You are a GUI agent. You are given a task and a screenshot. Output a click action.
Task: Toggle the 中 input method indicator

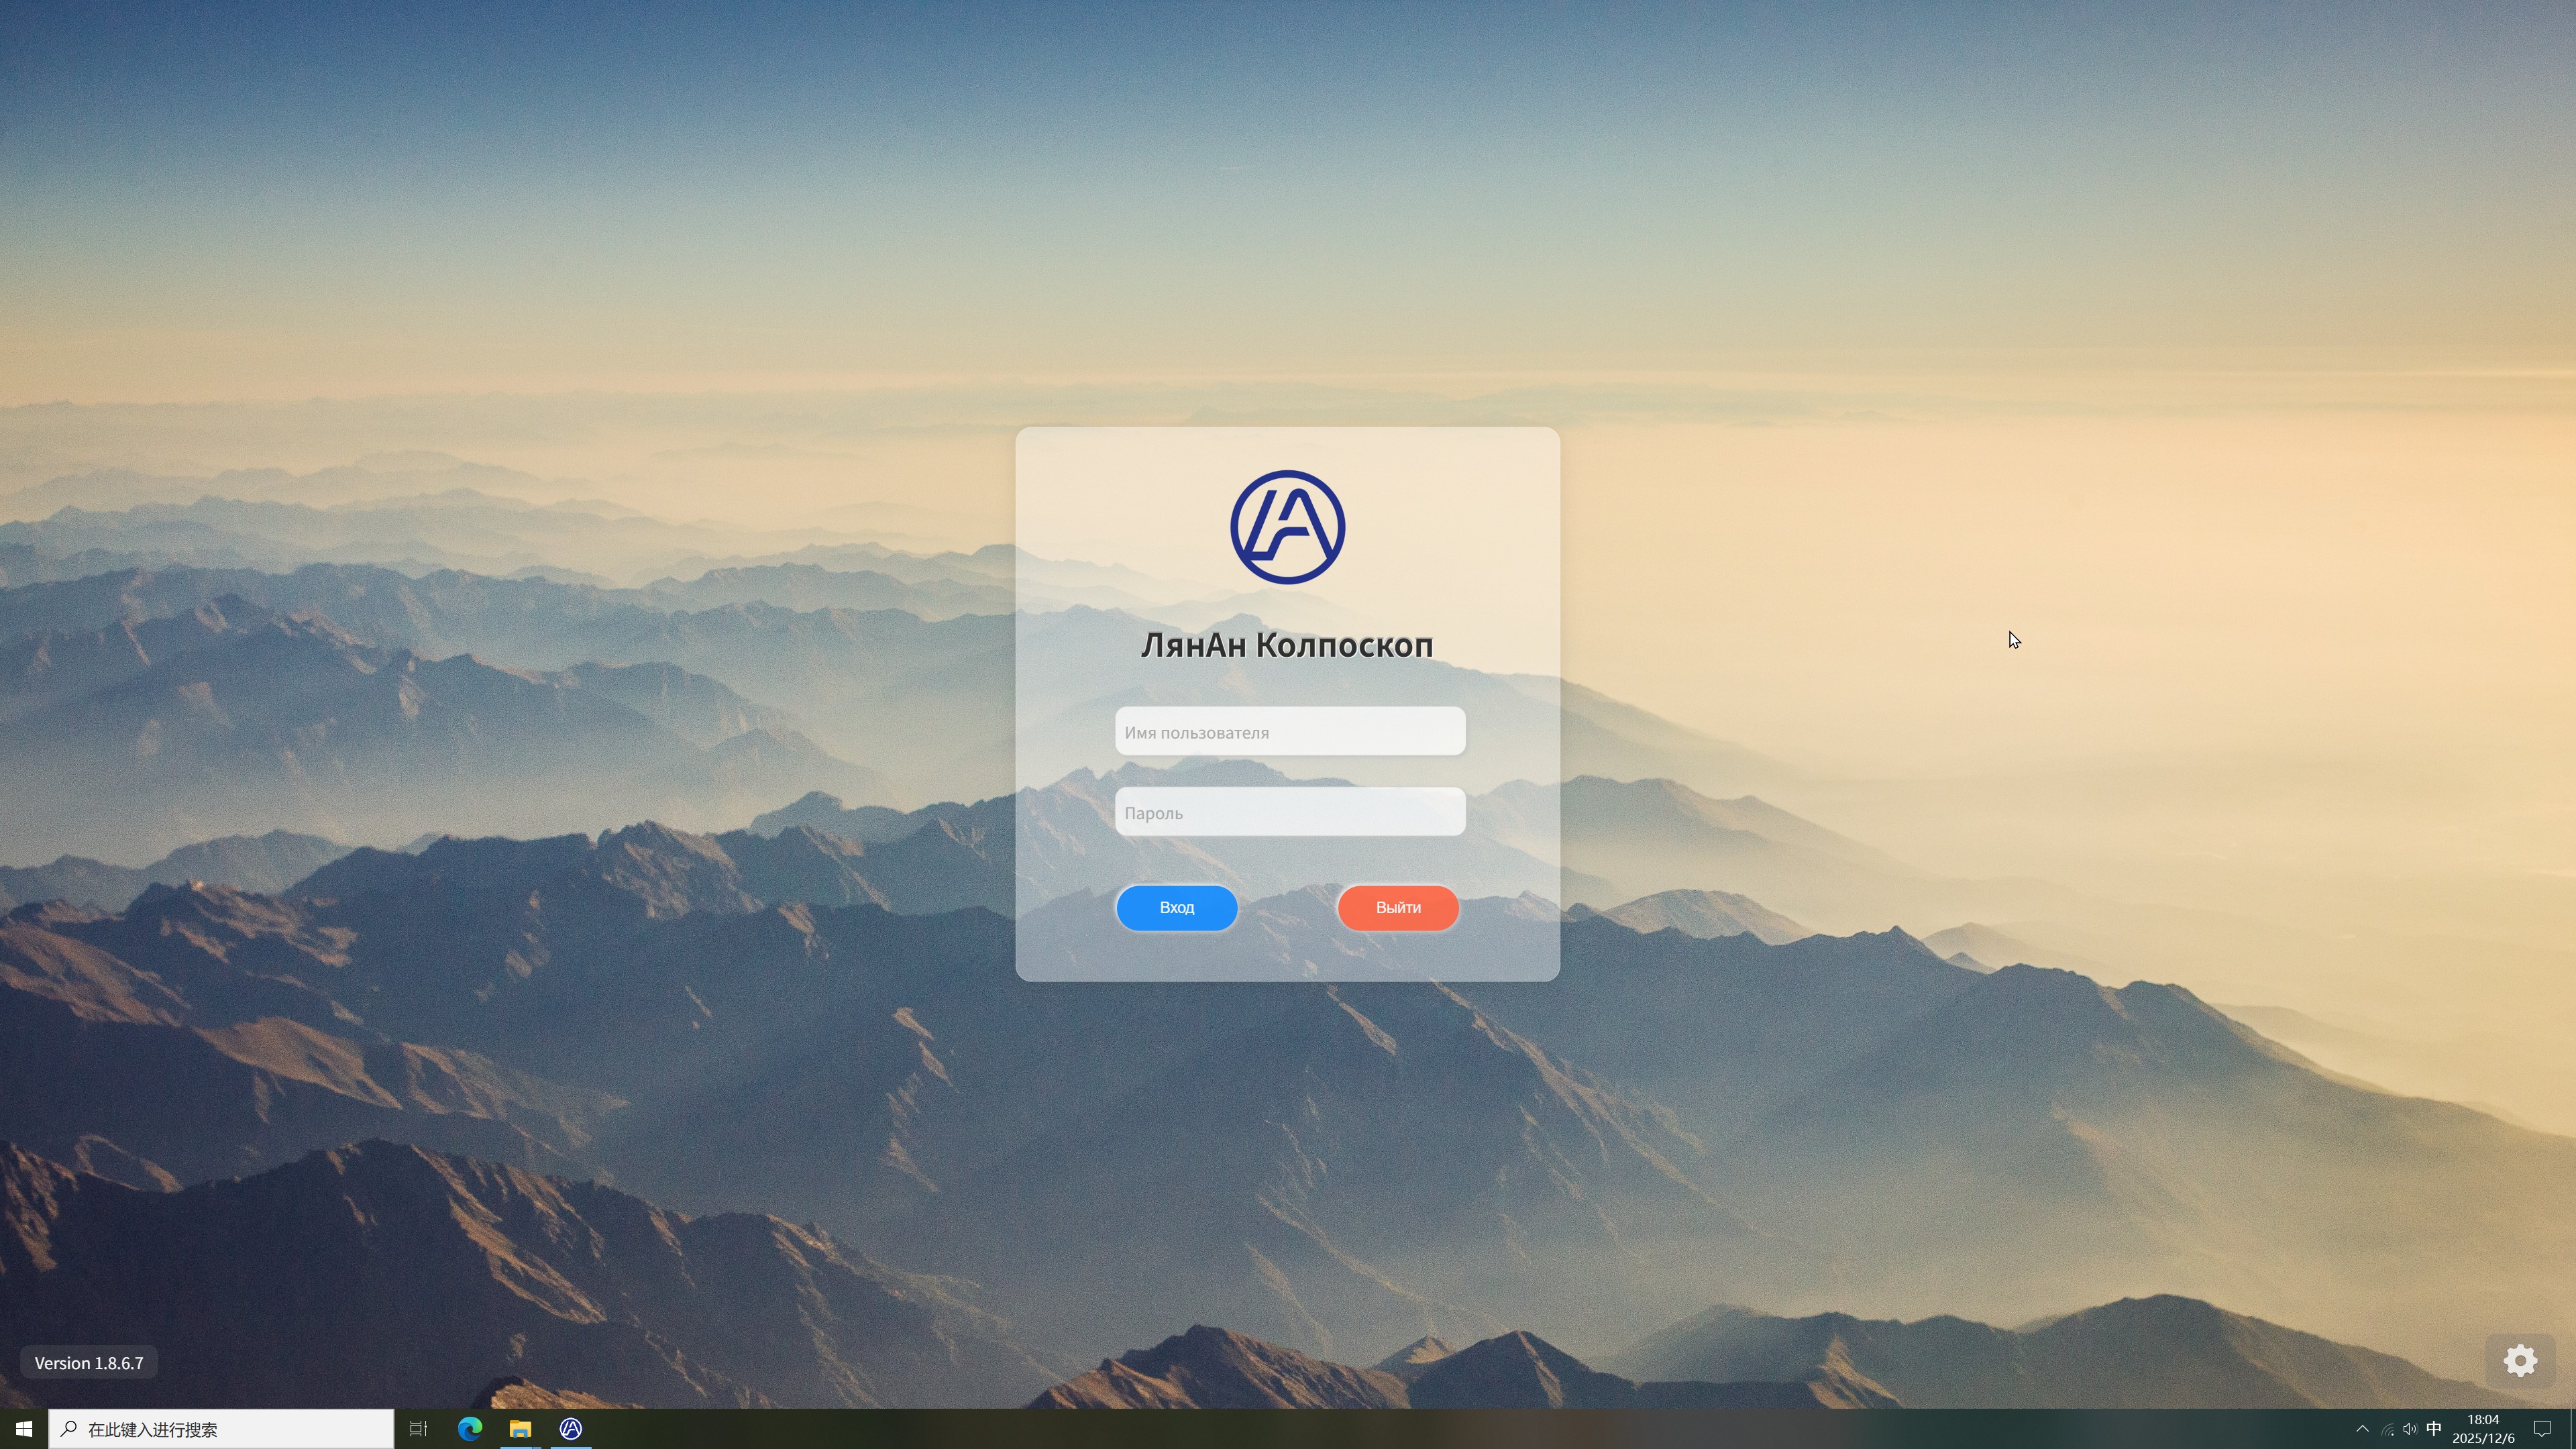point(2433,1429)
